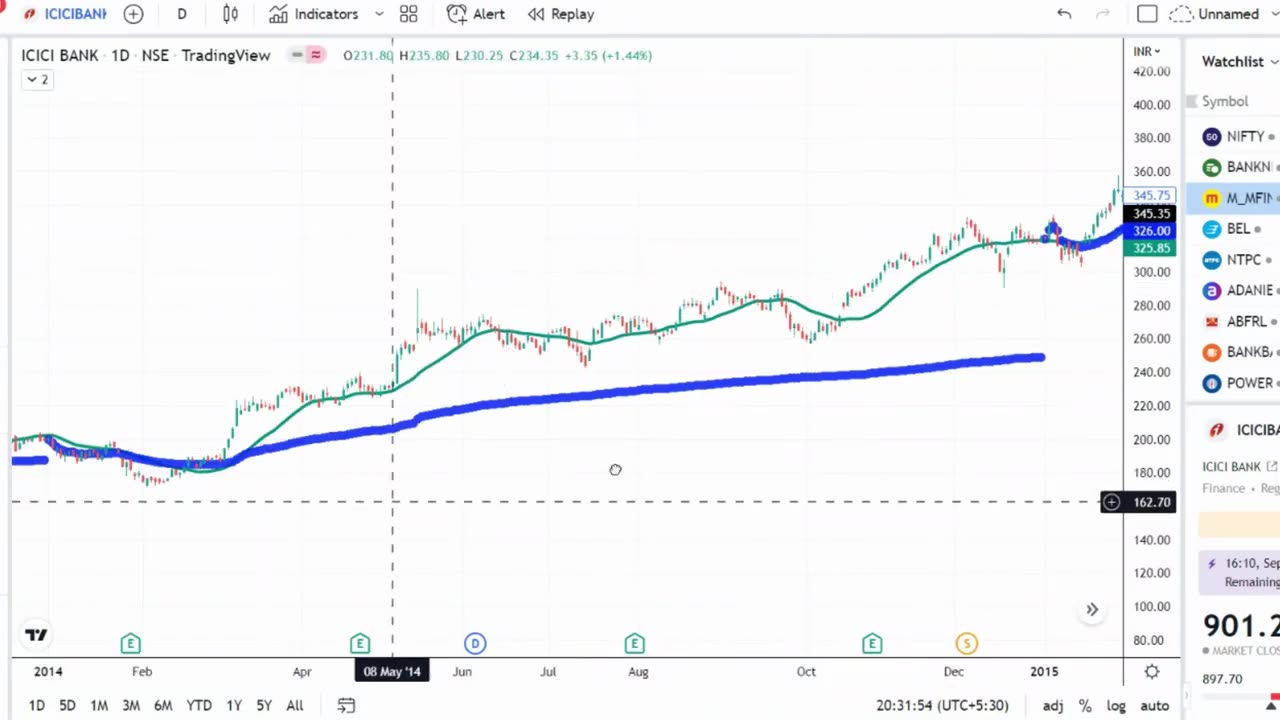Select M_MFIN in the watchlist
This screenshot has width=1280, height=720.
[x=1233, y=198]
